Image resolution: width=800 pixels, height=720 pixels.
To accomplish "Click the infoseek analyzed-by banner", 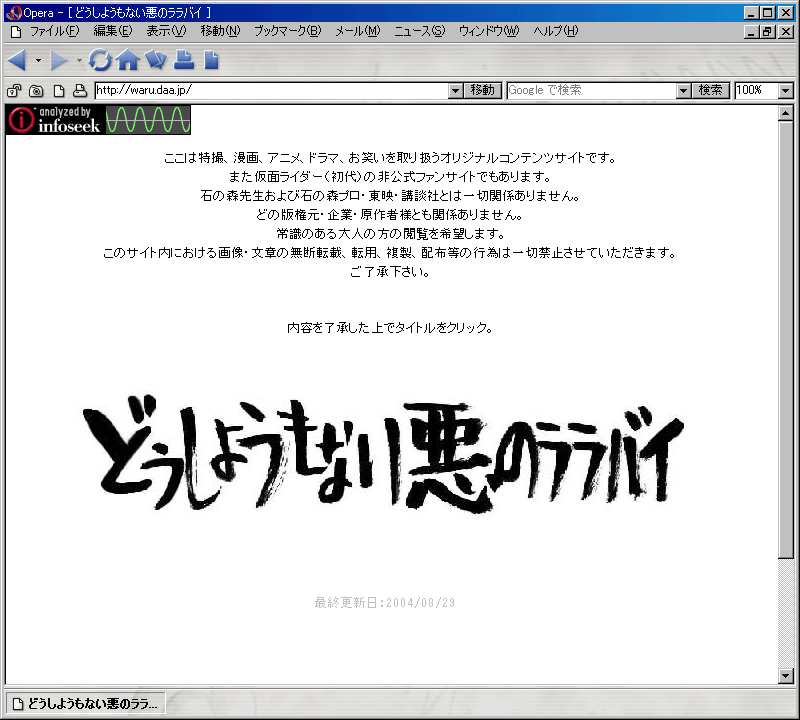I will [98, 120].
